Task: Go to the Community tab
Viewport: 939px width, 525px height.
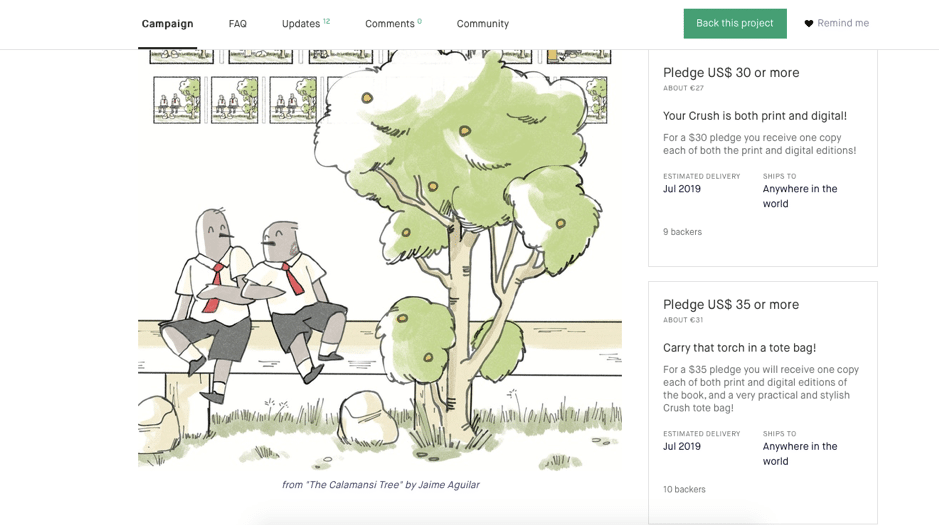Action: click(483, 24)
